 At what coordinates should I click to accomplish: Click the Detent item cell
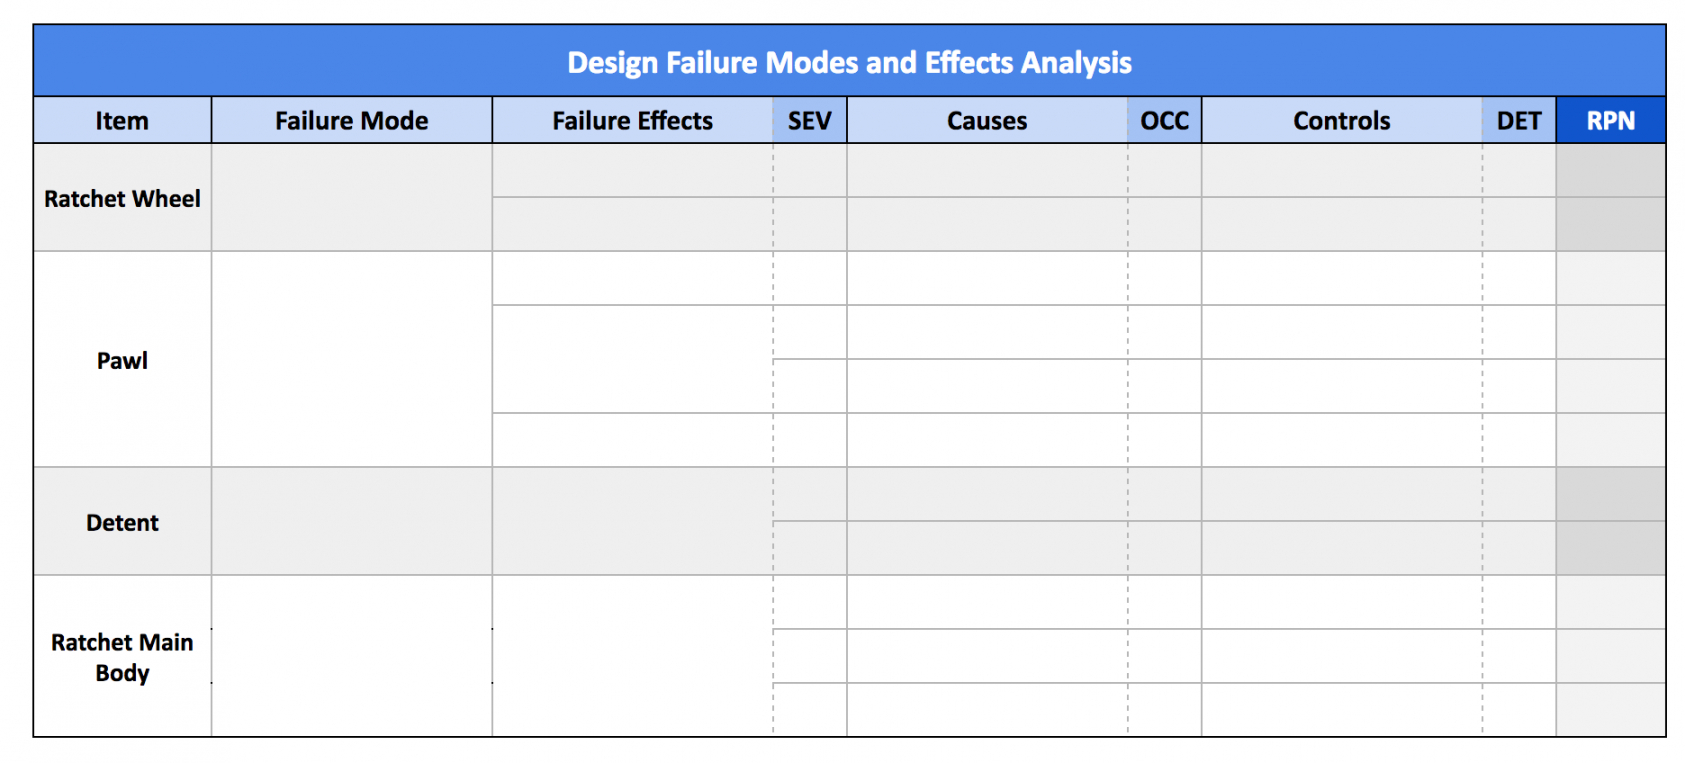tap(122, 522)
